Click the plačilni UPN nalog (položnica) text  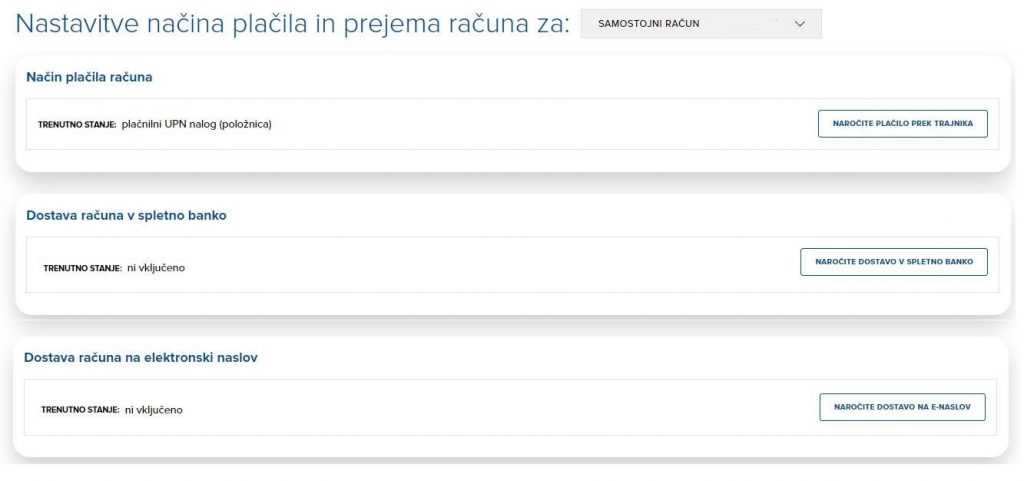click(x=196, y=124)
